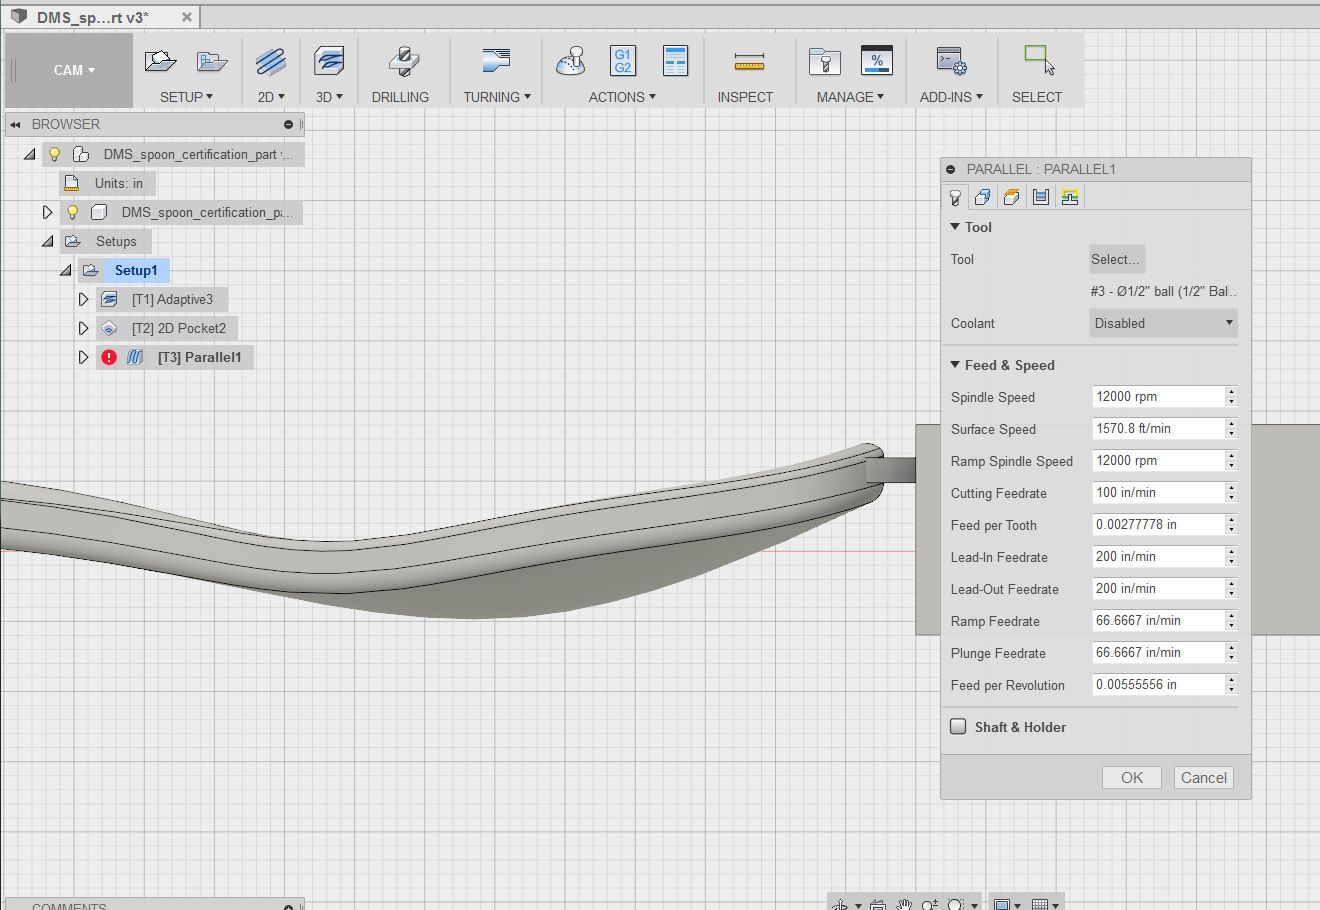1320x910 pixels.
Task: Click the Select tool icon
Action: (x=1038, y=62)
